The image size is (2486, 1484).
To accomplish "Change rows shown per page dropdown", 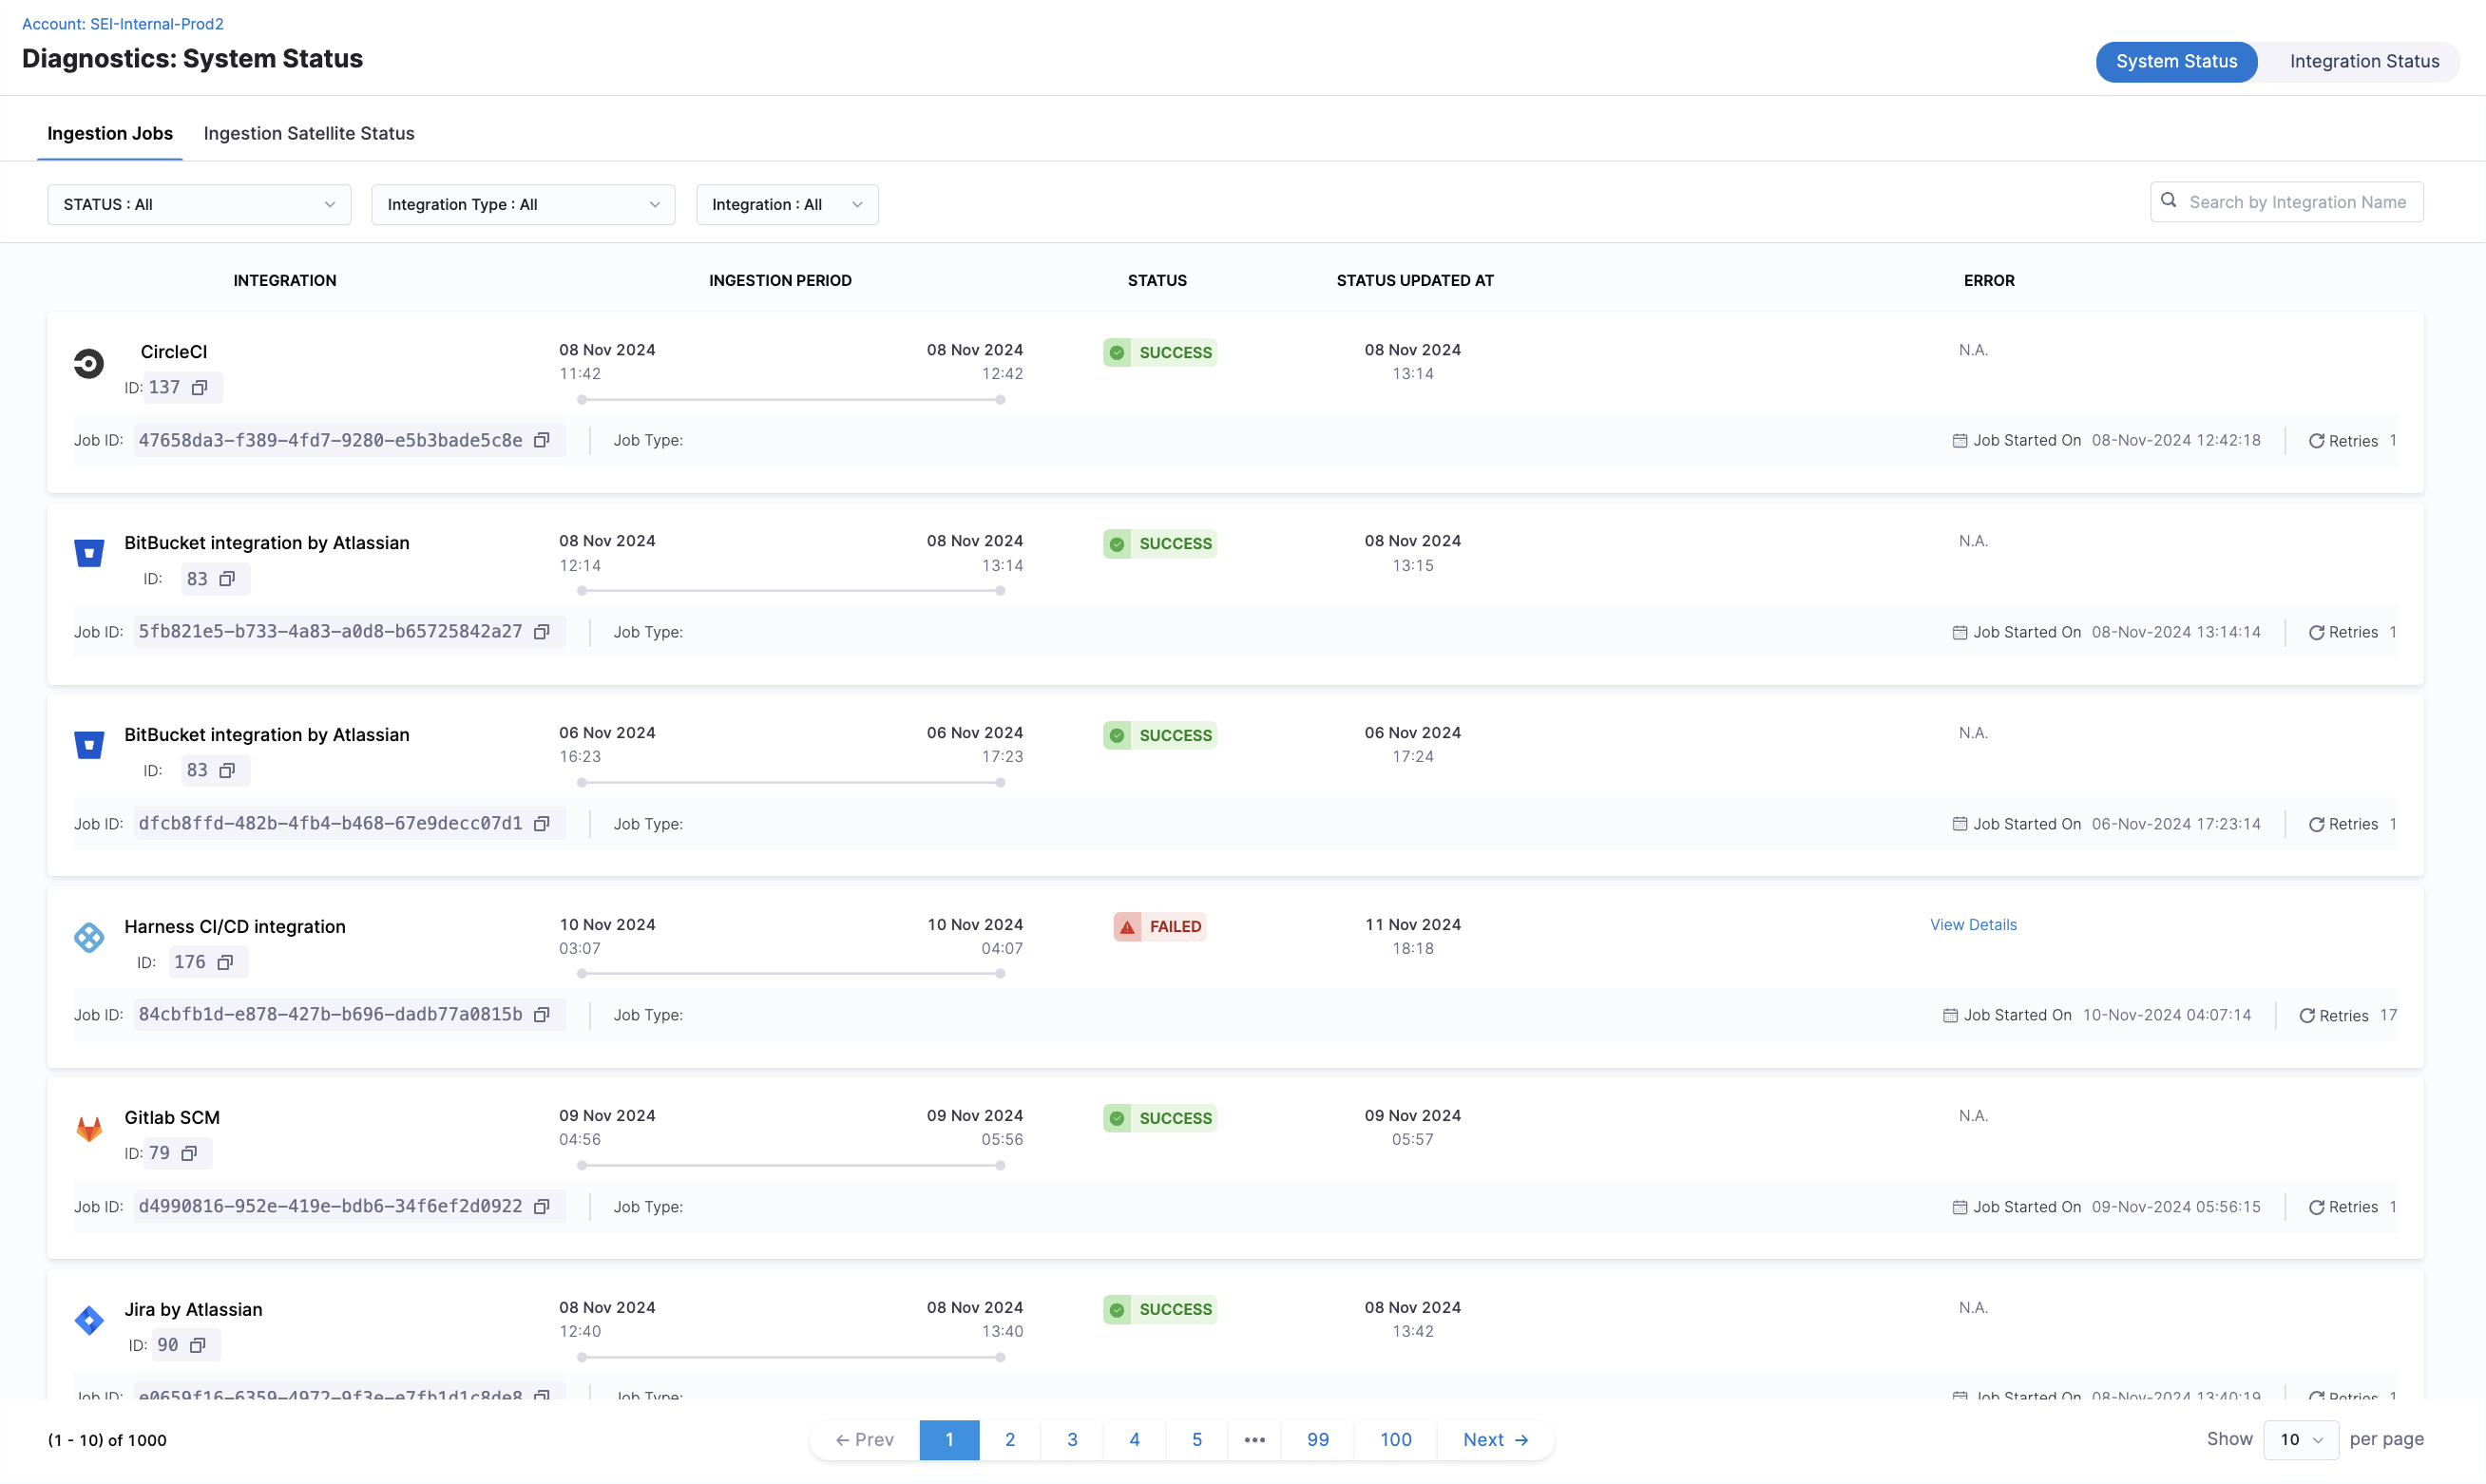I will coord(2300,1440).
